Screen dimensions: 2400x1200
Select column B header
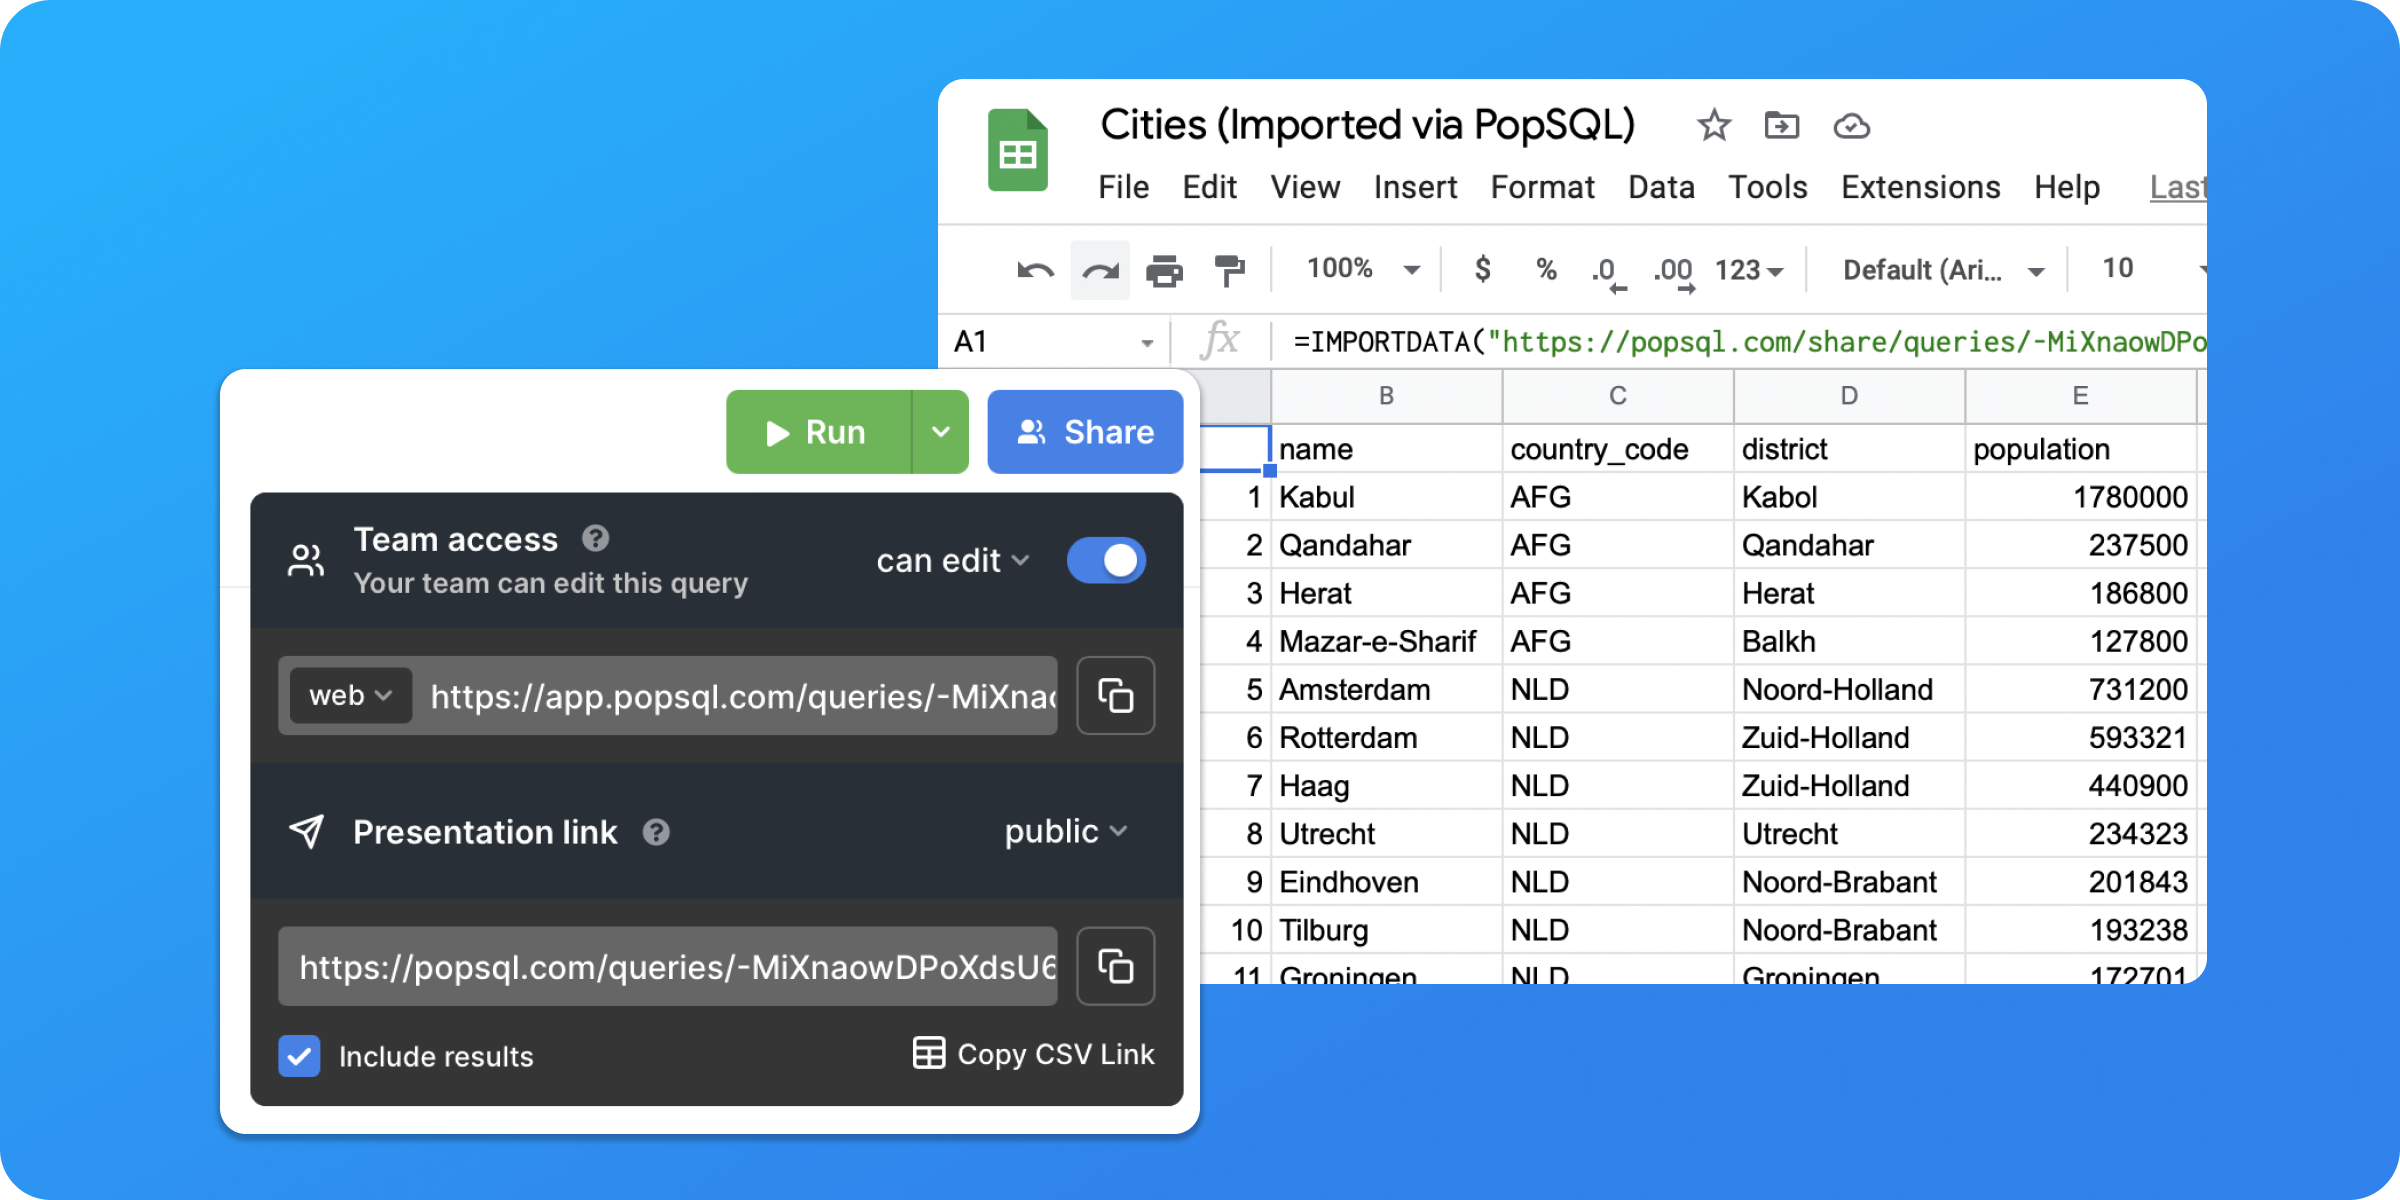coord(1386,396)
